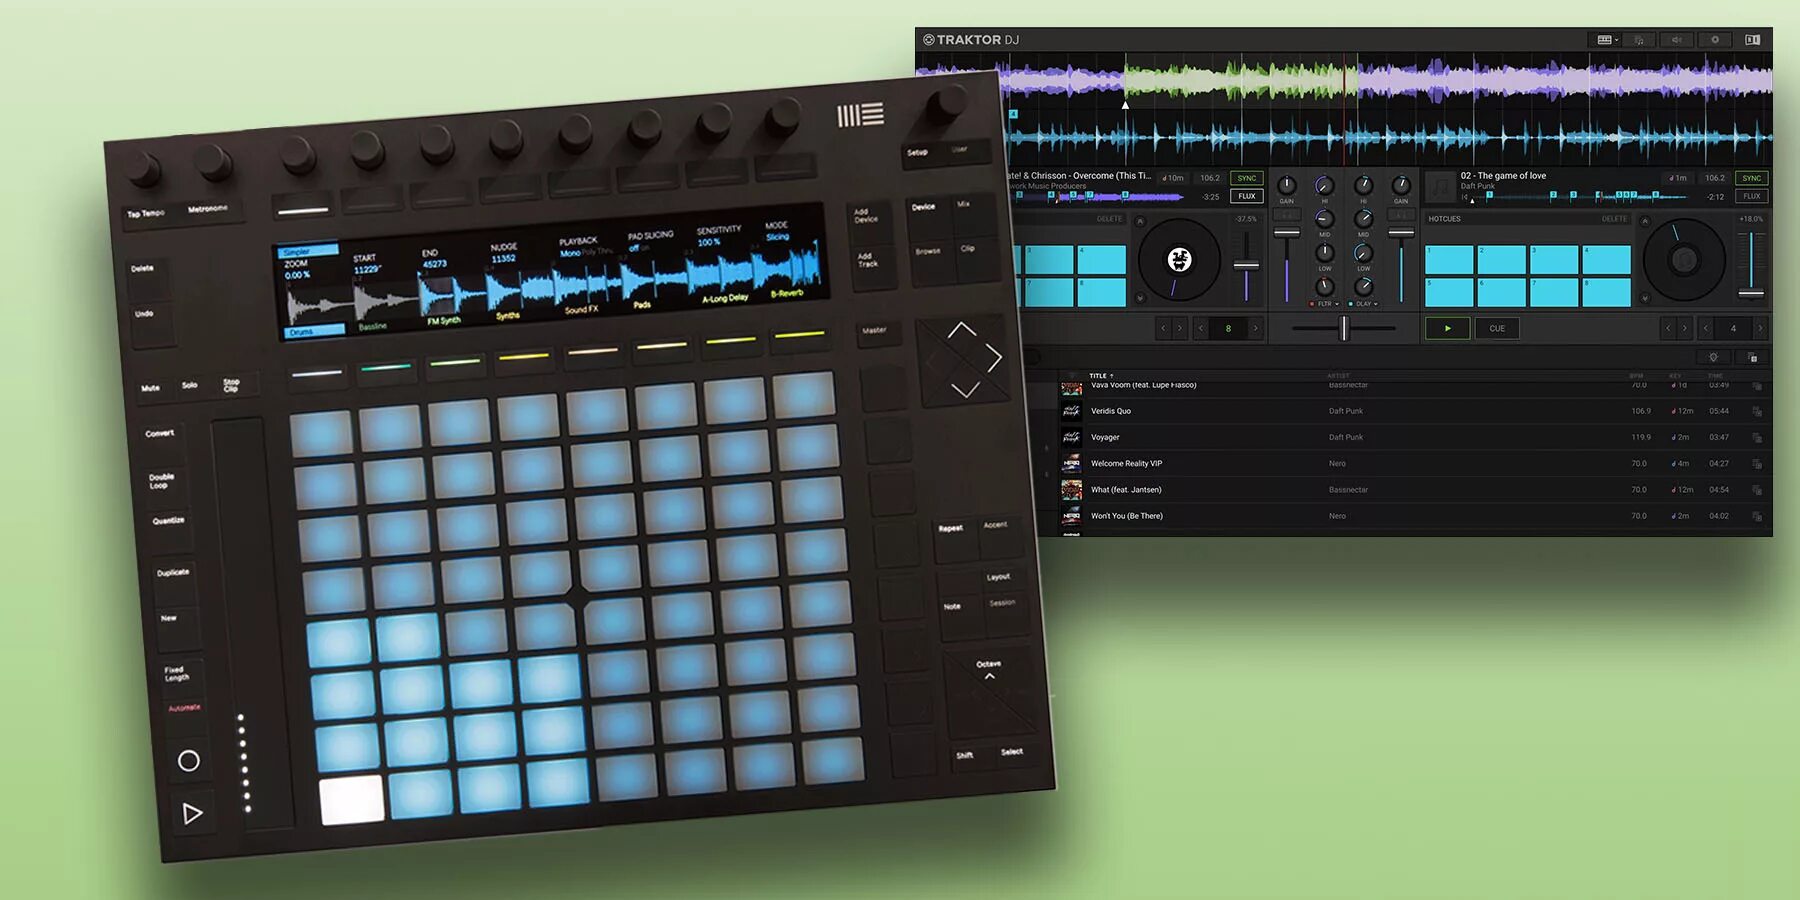Click the DLAY effect knob
The height and width of the screenshot is (900, 1800).
coord(1363,287)
